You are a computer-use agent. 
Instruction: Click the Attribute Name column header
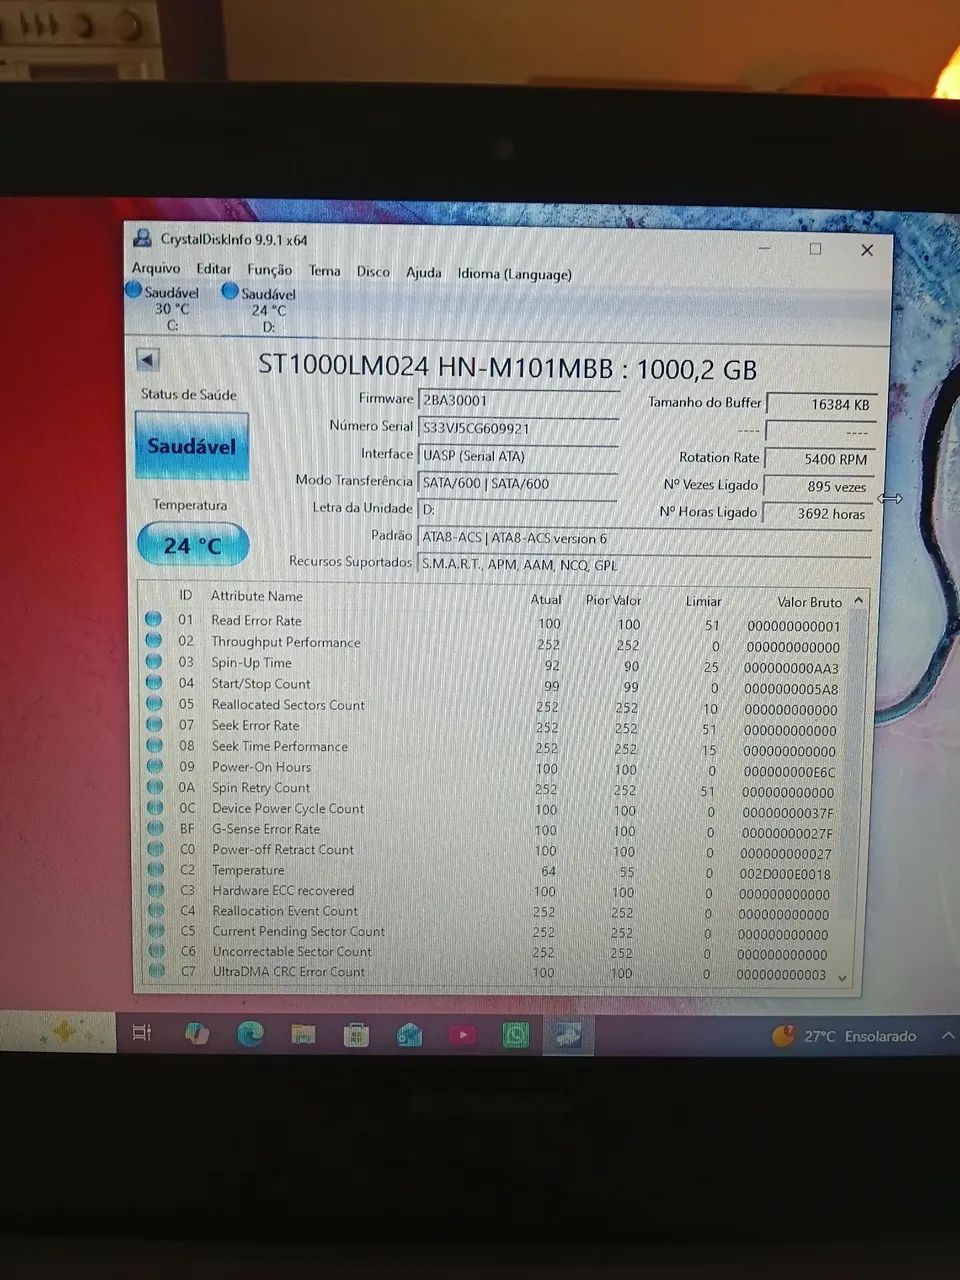pos(256,596)
